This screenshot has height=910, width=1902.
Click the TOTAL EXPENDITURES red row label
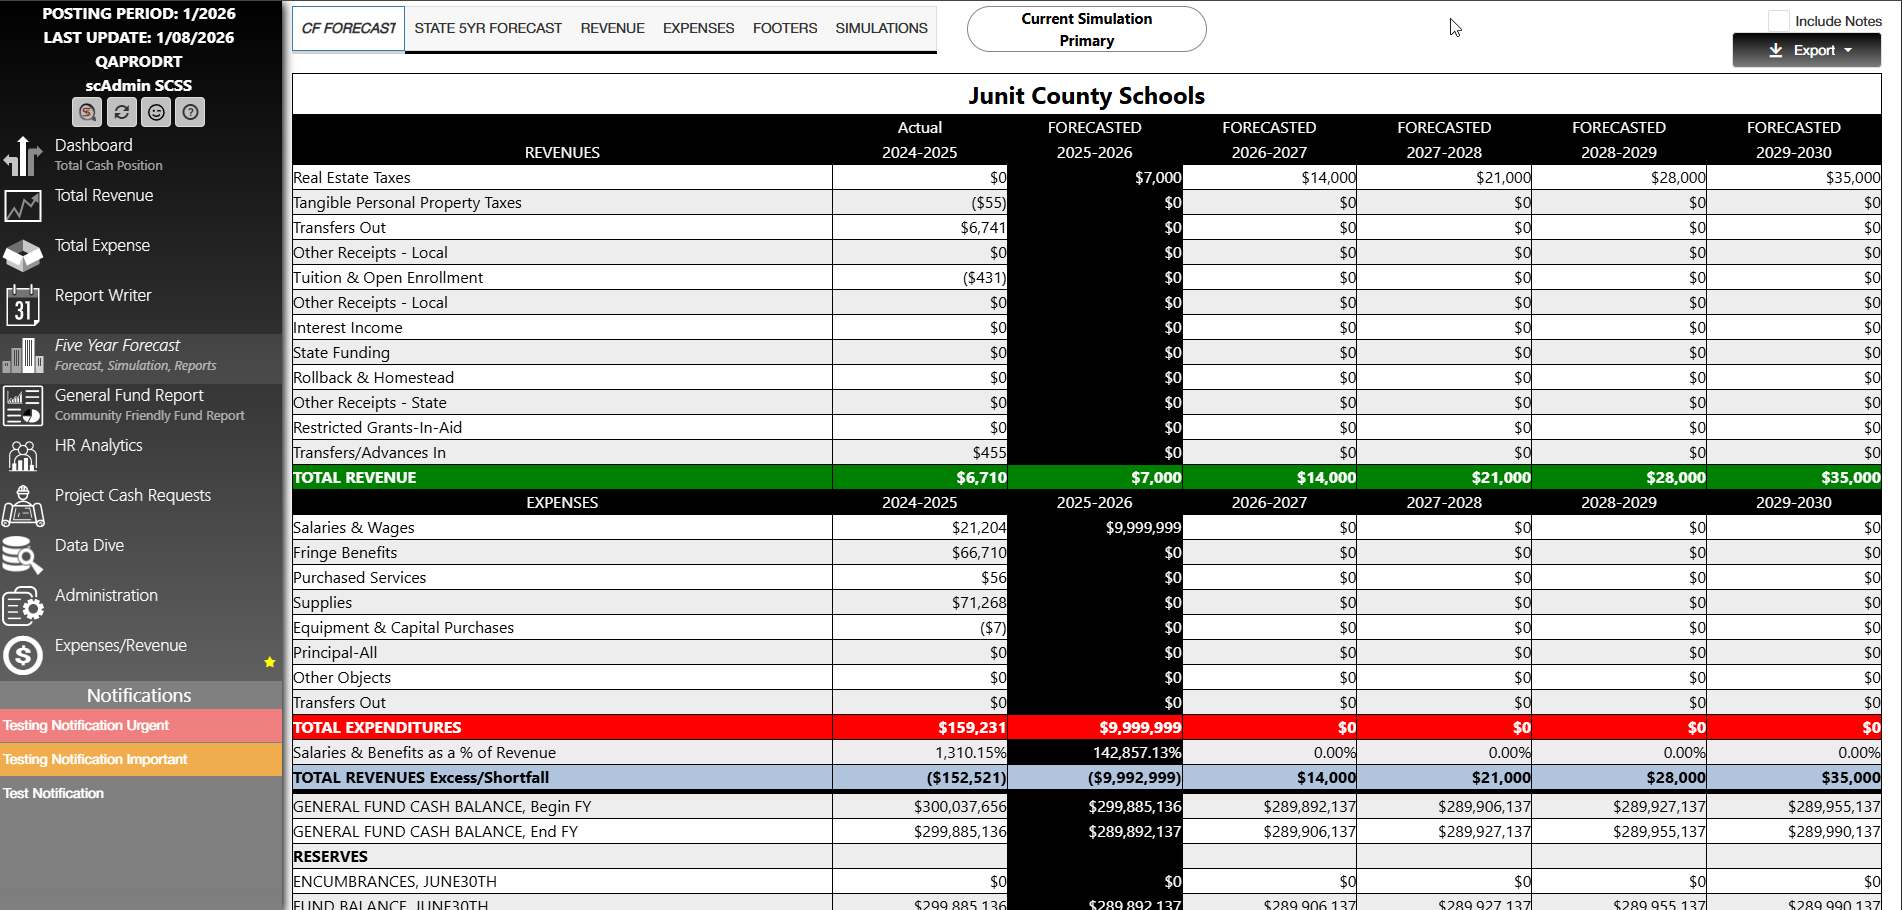coord(377,728)
